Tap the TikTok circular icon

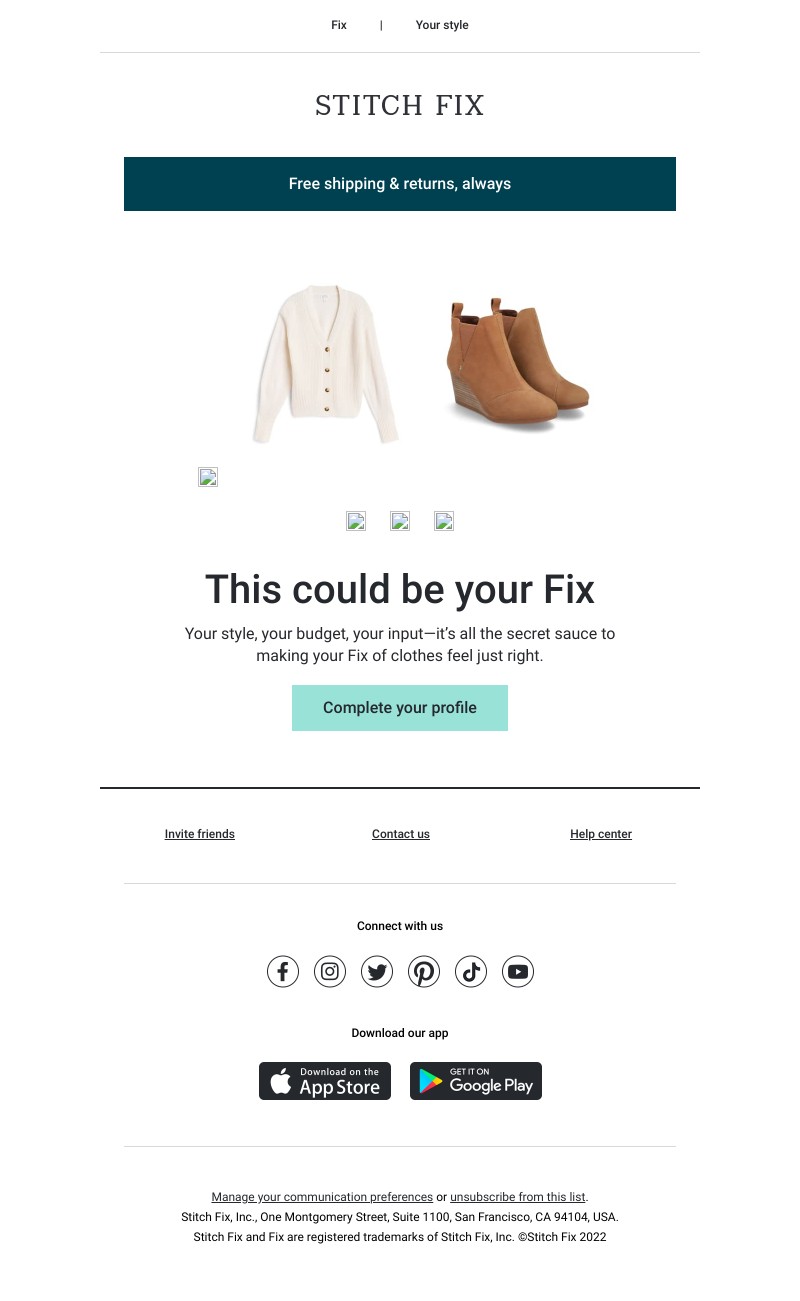[x=471, y=971]
